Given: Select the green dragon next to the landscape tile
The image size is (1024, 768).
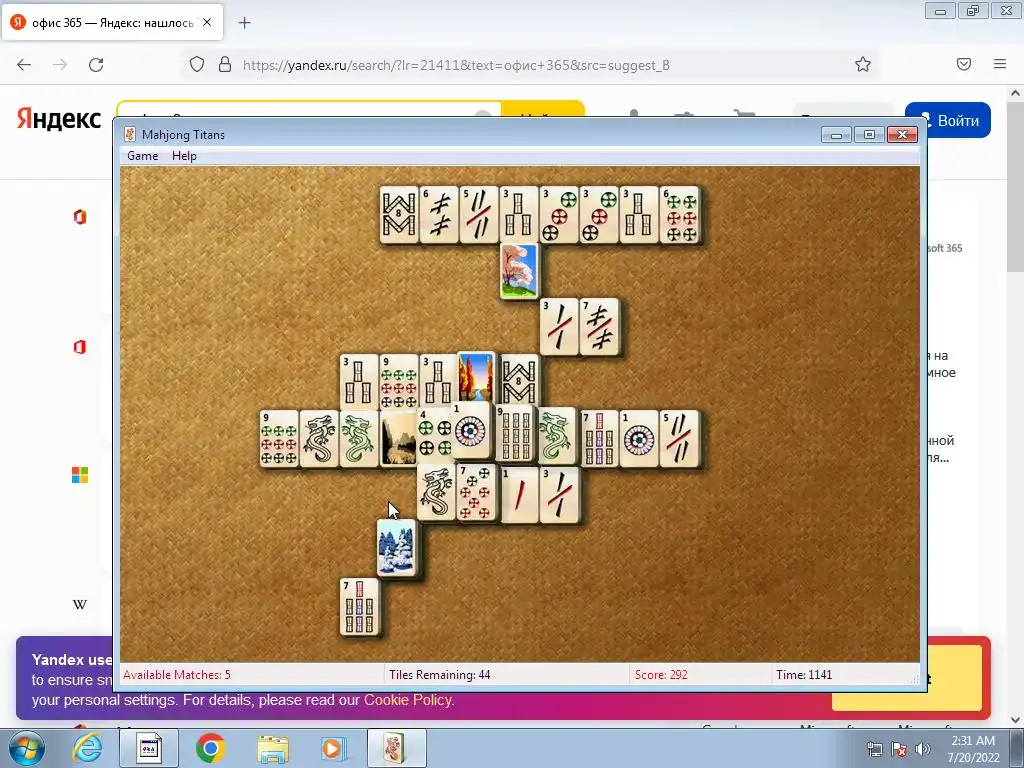Looking at the screenshot, I should click(359, 439).
